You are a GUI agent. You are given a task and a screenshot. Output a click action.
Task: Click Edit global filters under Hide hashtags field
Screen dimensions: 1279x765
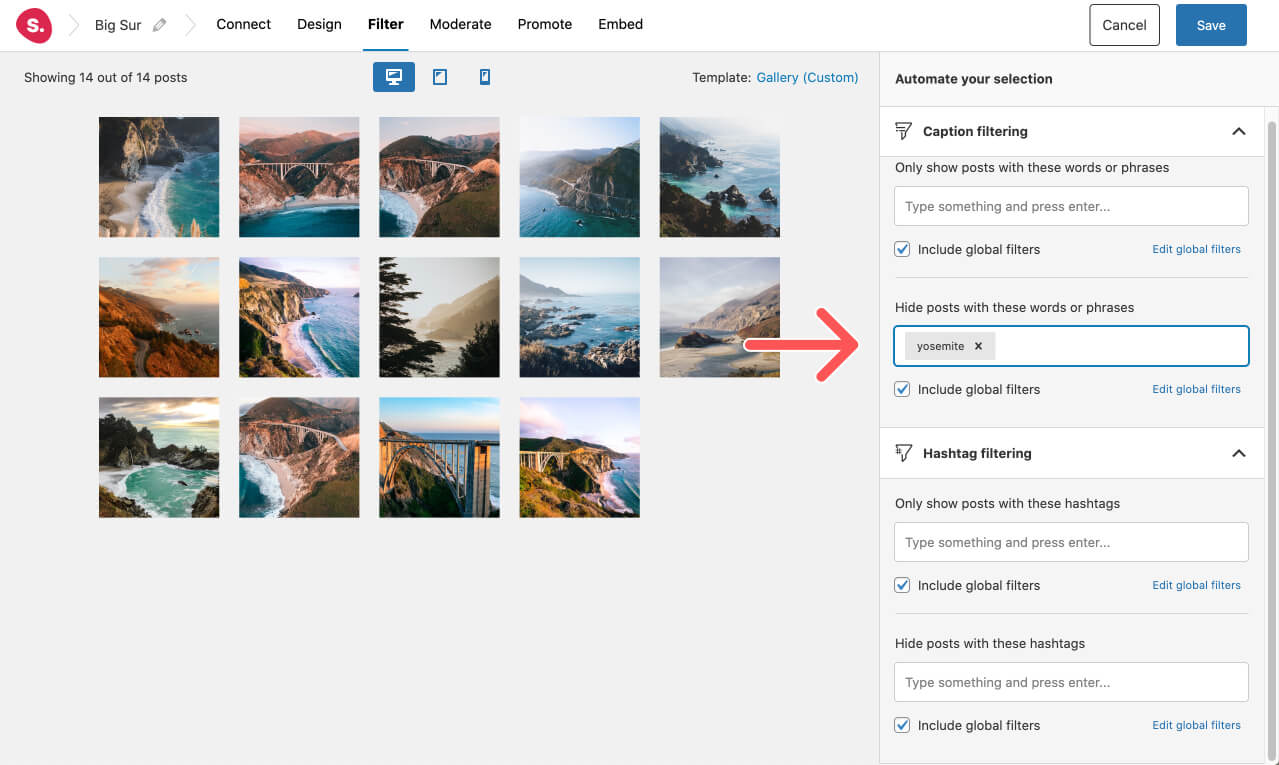(1196, 725)
